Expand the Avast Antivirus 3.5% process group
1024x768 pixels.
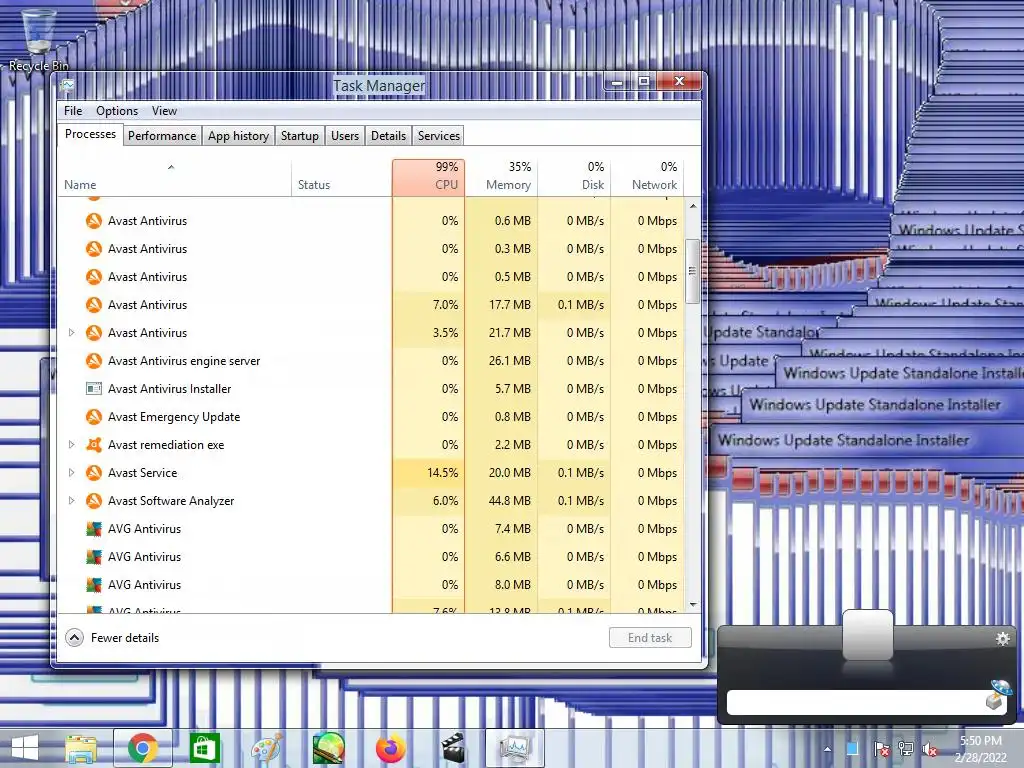pos(72,333)
